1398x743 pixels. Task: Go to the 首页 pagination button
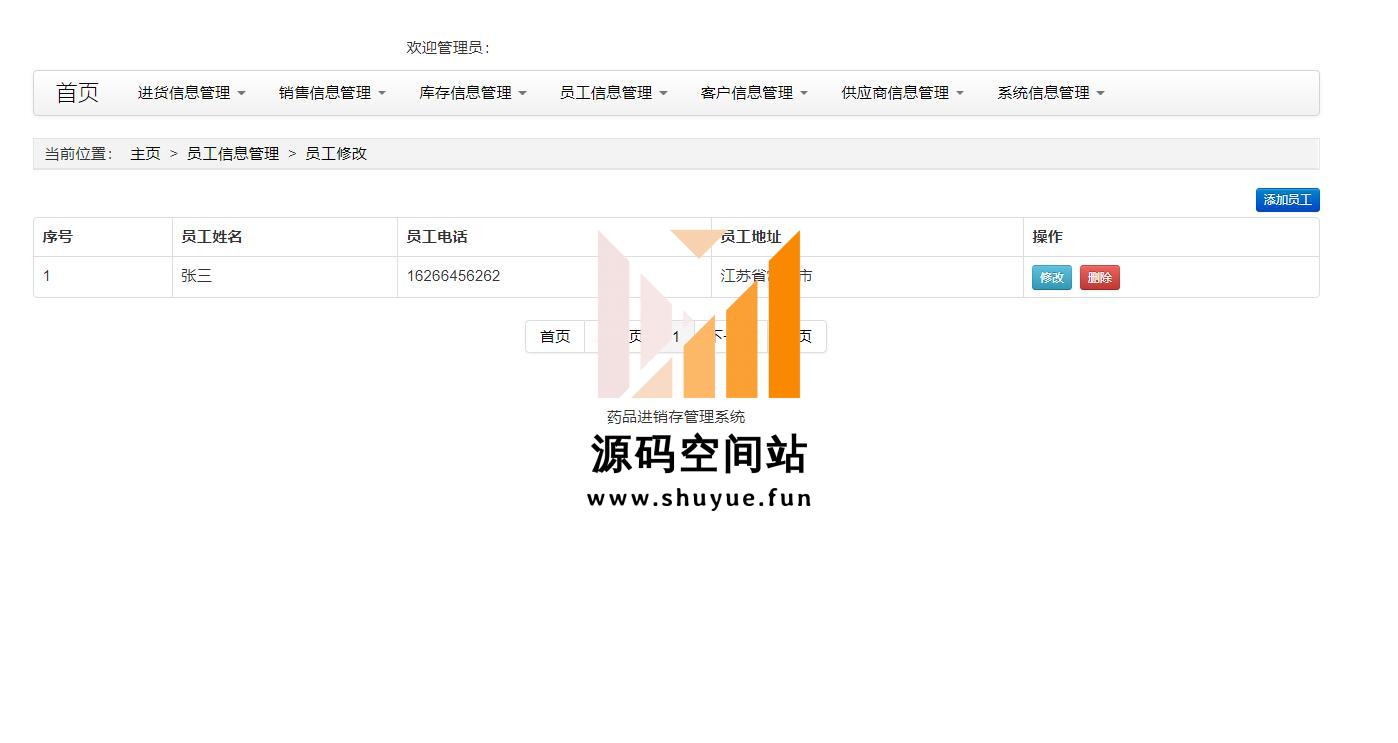pos(555,337)
